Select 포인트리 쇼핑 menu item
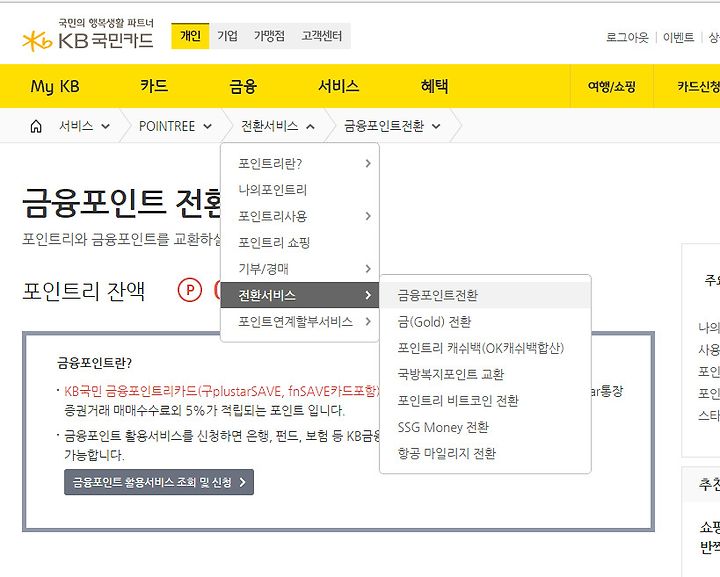The height and width of the screenshot is (577, 720). pyautogui.click(x=300, y=242)
